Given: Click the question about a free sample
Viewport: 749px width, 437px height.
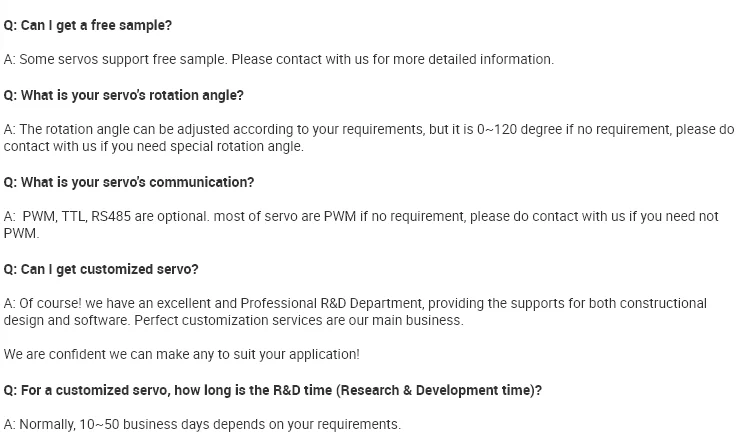Looking at the screenshot, I should click(88, 25).
